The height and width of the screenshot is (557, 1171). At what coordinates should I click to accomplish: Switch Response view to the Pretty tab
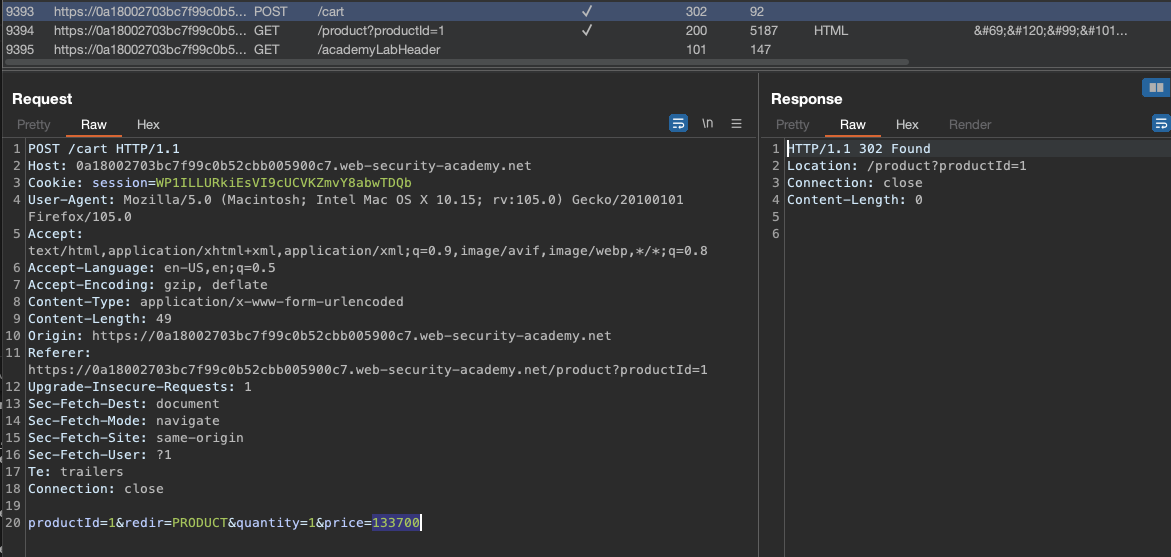coord(793,125)
